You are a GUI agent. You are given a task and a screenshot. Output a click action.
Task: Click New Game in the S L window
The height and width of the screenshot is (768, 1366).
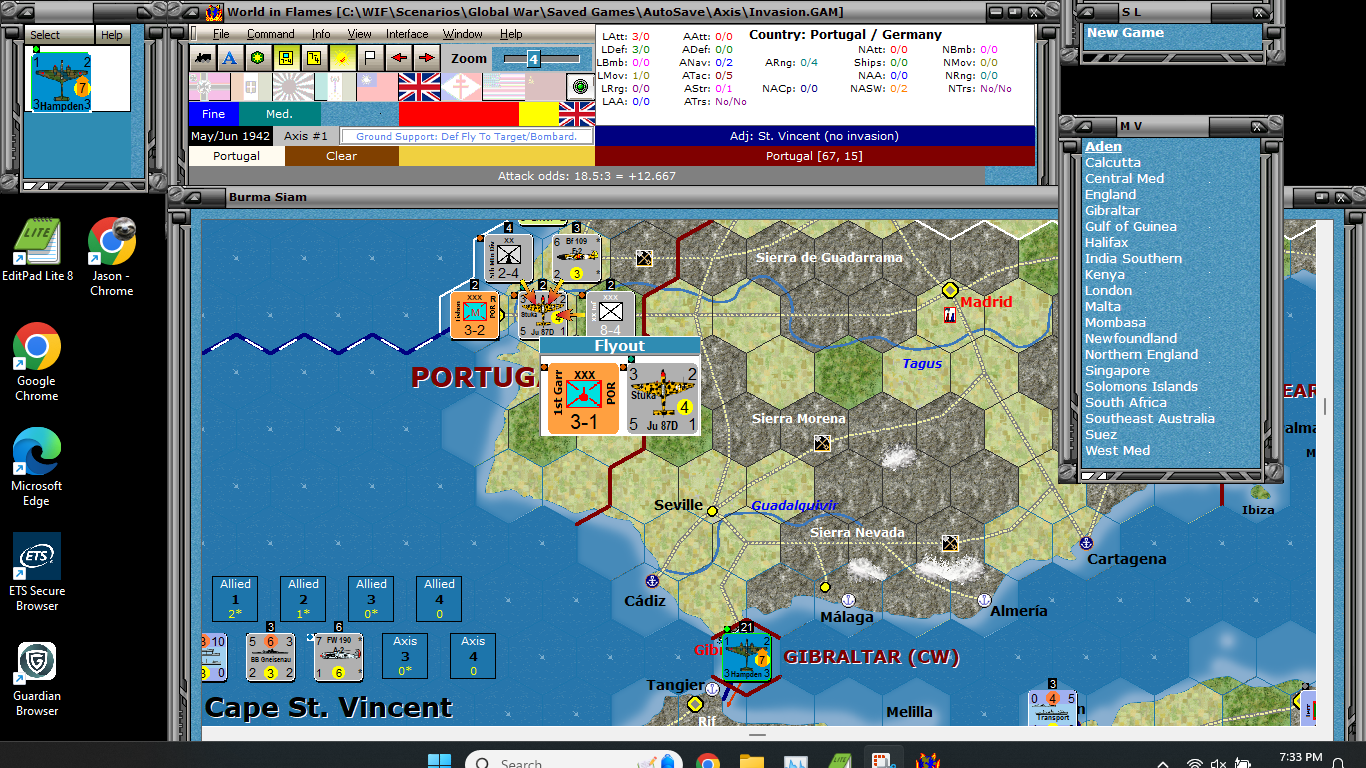[x=1125, y=32]
